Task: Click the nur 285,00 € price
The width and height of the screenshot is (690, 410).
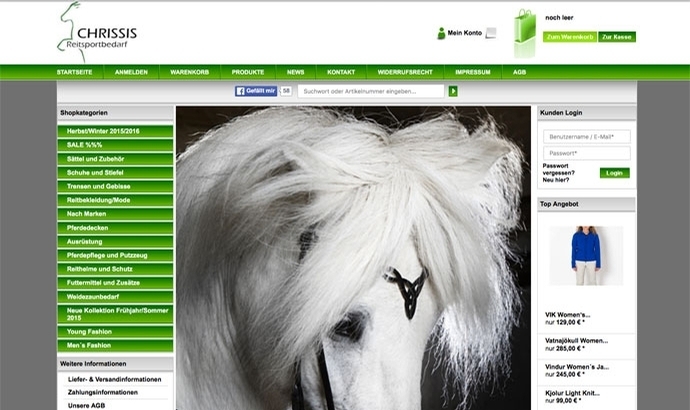Action: (x=565, y=348)
